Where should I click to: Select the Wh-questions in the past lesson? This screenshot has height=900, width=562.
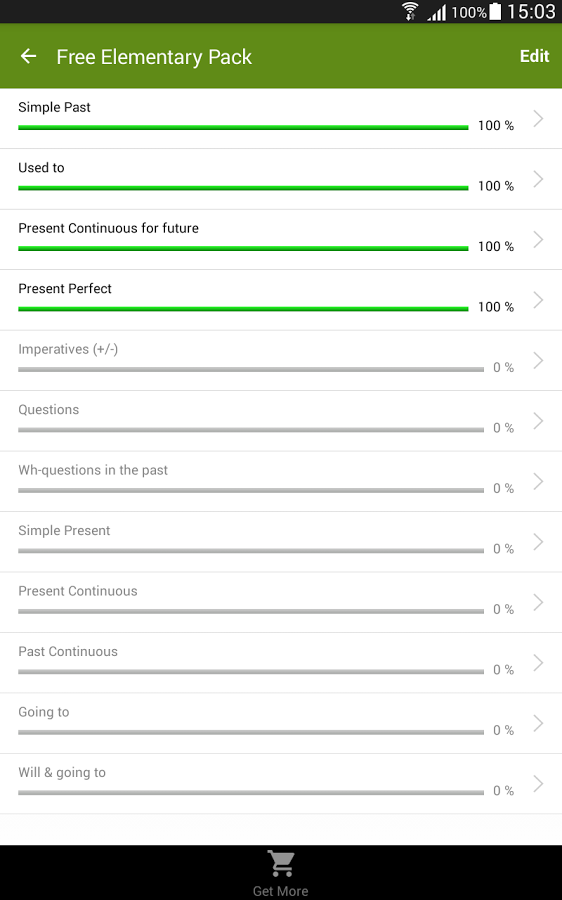click(281, 482)
